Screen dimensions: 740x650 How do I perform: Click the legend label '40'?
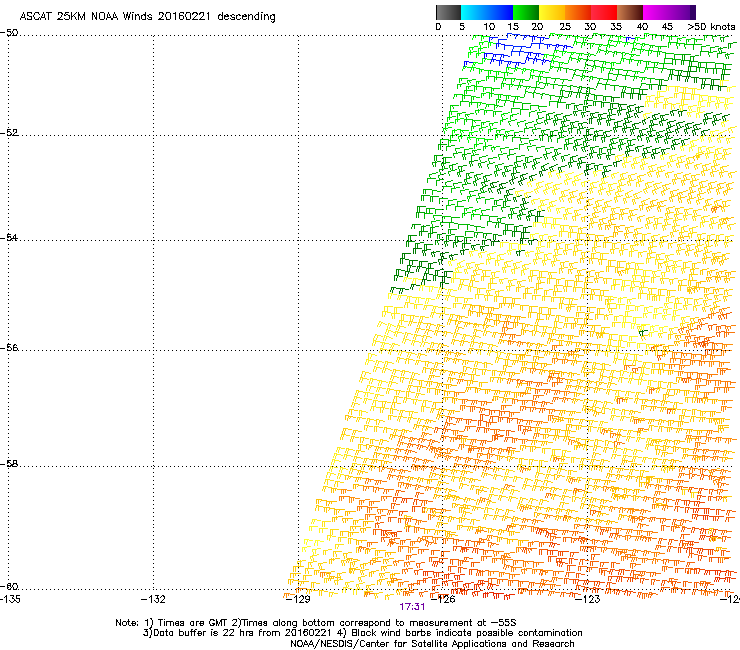tap(642, 27)
